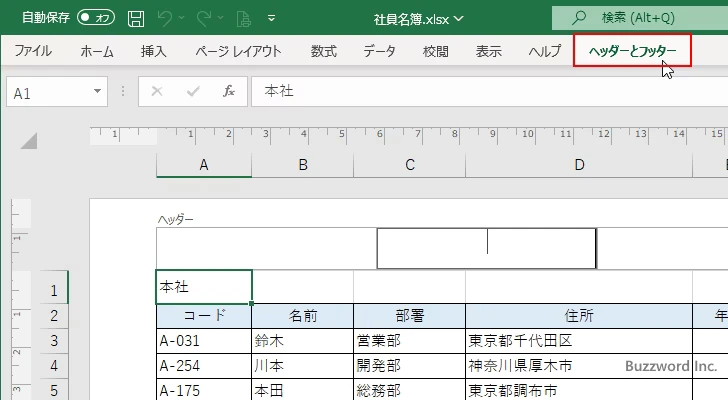The width and height of the screenshot is (728, 400).
Task: Click the formula bar Enter checkmark icon
Action: pyautogui.click(x=193, y=91)
